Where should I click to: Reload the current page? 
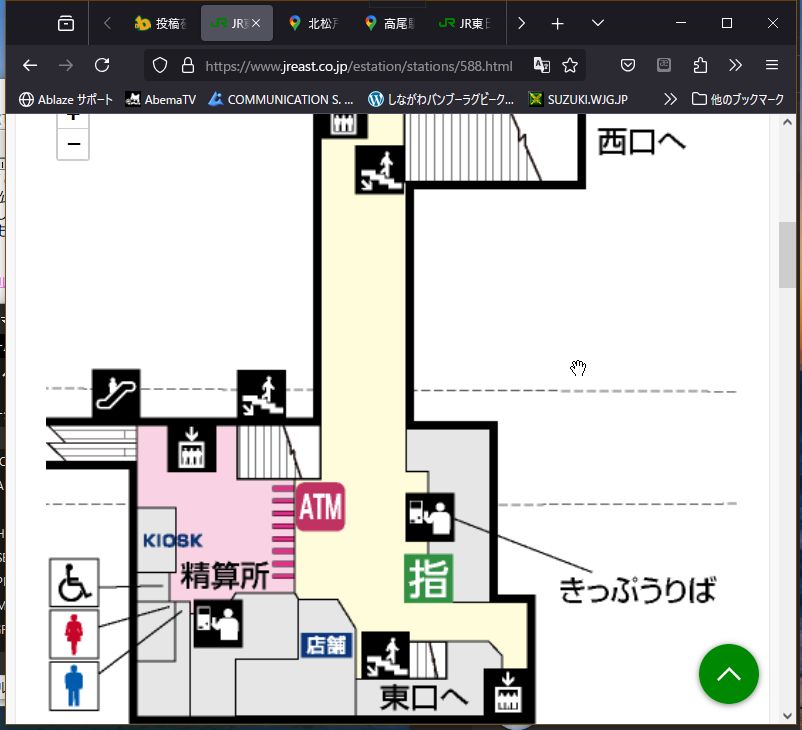(102, 65)
